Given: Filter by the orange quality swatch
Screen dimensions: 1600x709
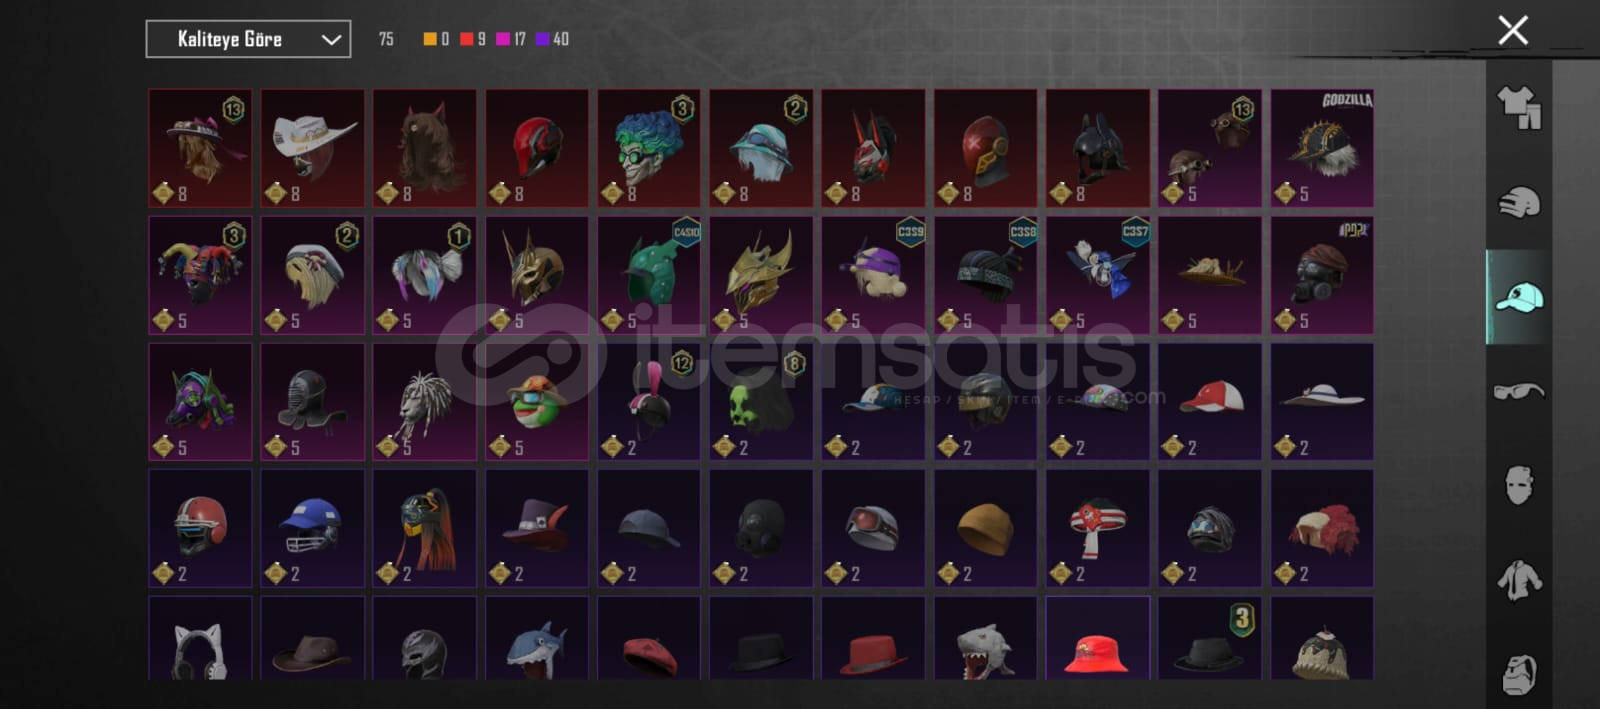Looking at the screenshot, I should tap(430, 39).
